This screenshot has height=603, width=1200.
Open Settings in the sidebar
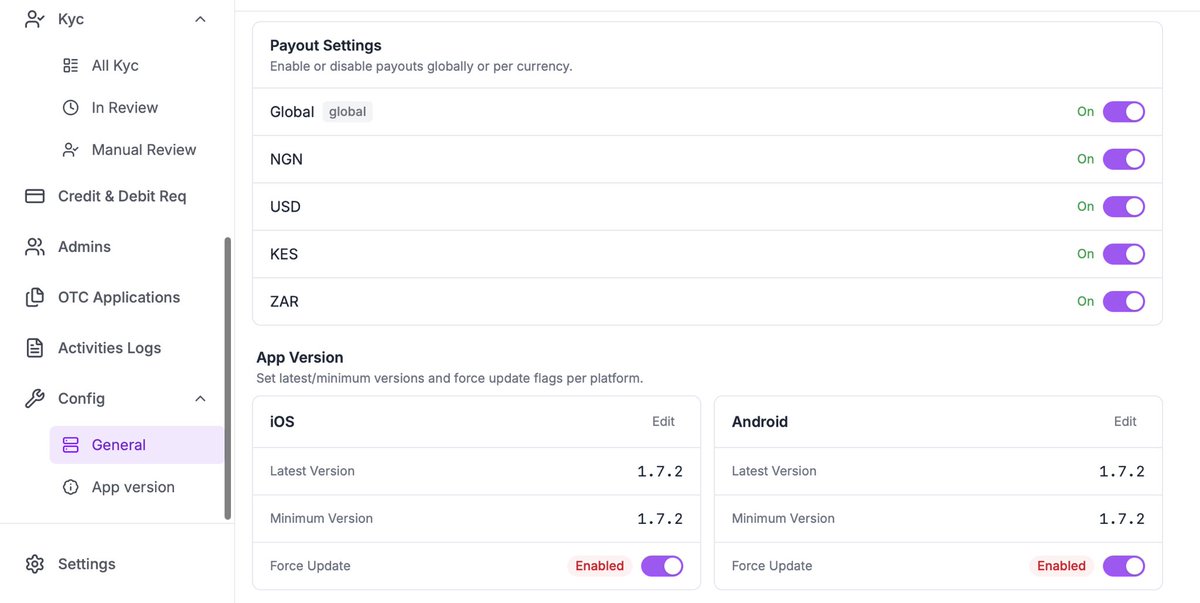click(87, 564)
